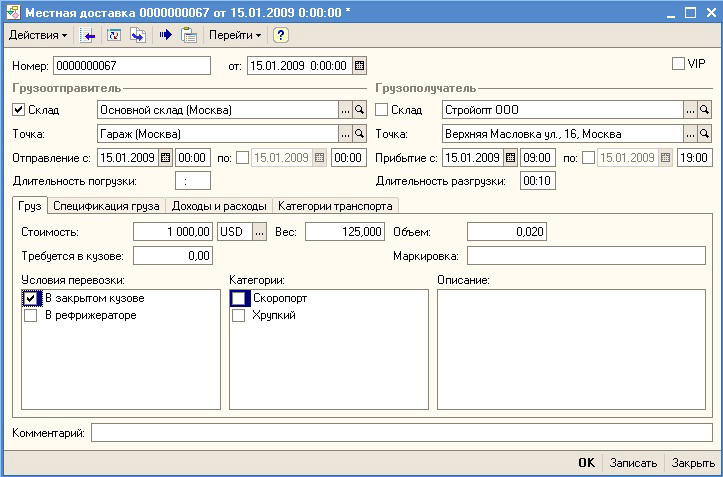Click magnifier icon beside Основной склад field
This screenshot has height=477, width=723.
pyautogui.click(x=360, y=110)
